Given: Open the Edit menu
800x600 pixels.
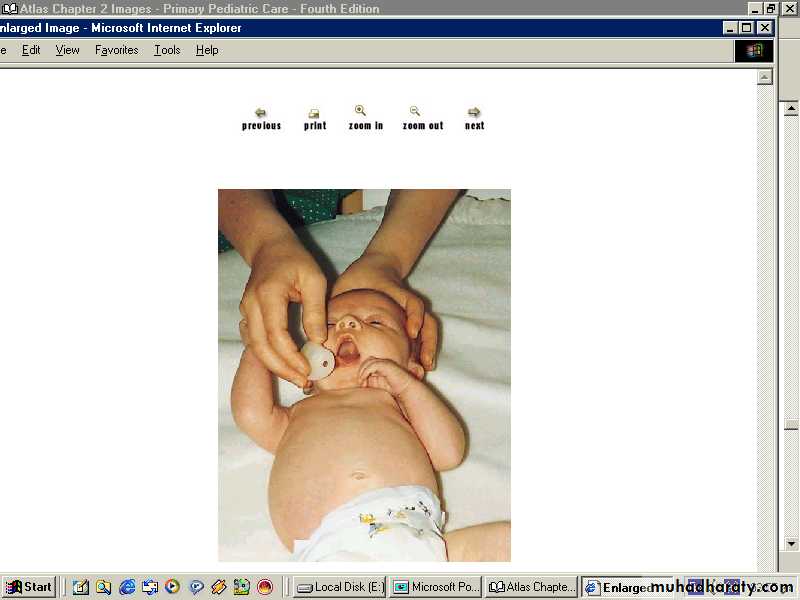Looking at the screenshot, I should coord(31,50).
